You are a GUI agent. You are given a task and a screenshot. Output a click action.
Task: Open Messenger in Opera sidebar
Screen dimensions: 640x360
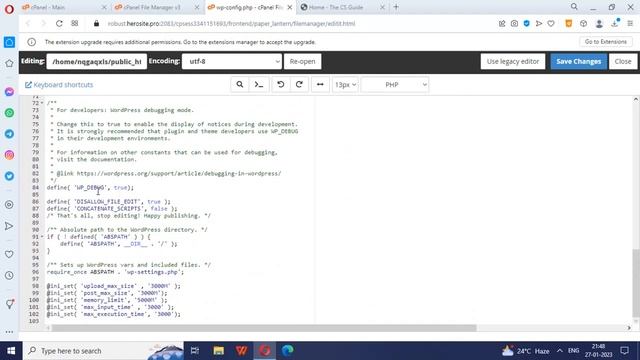click(9, 92)
